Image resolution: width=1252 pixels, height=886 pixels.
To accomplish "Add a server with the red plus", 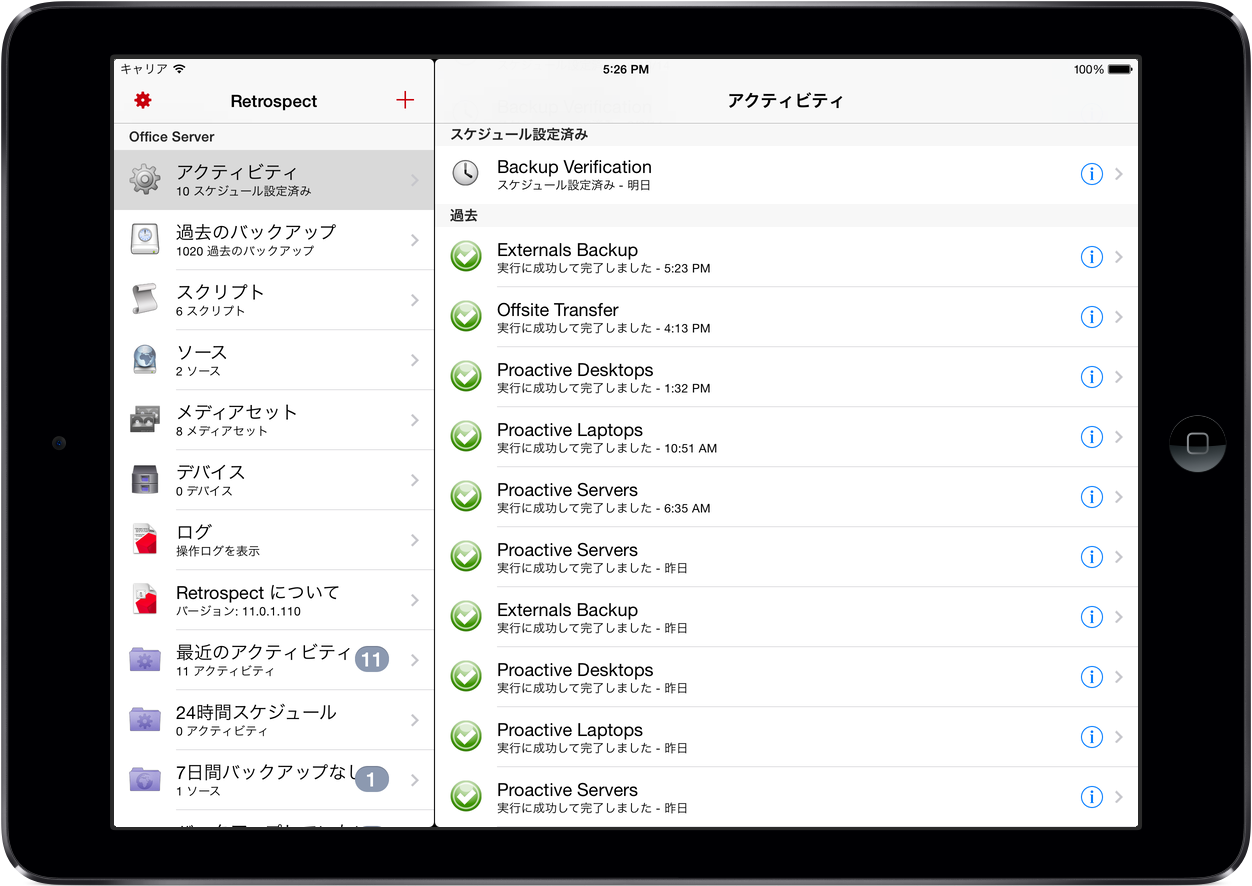I will [405, 100].
